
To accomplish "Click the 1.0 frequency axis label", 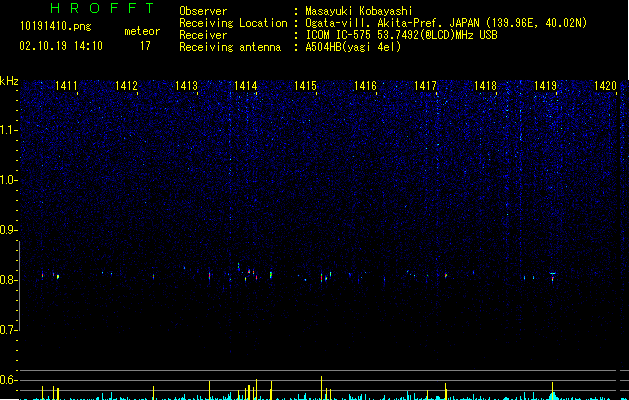I will 9,180.
